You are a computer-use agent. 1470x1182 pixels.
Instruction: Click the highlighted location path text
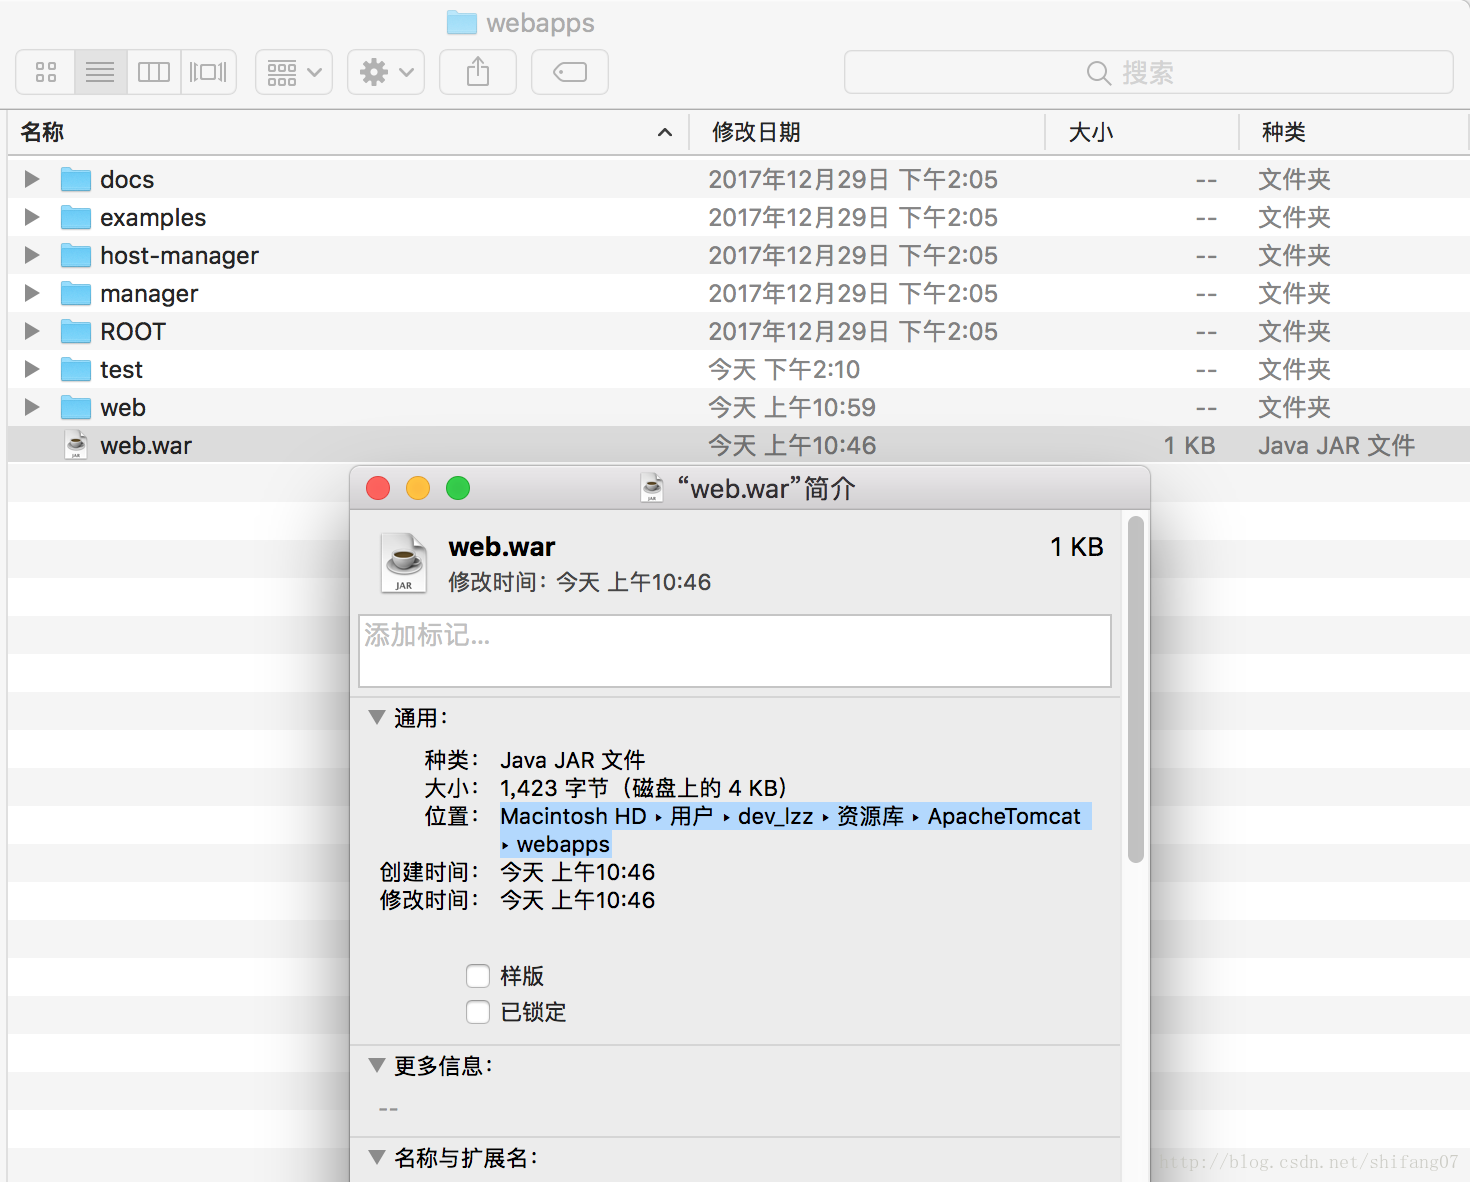click(x=796, y=830)
